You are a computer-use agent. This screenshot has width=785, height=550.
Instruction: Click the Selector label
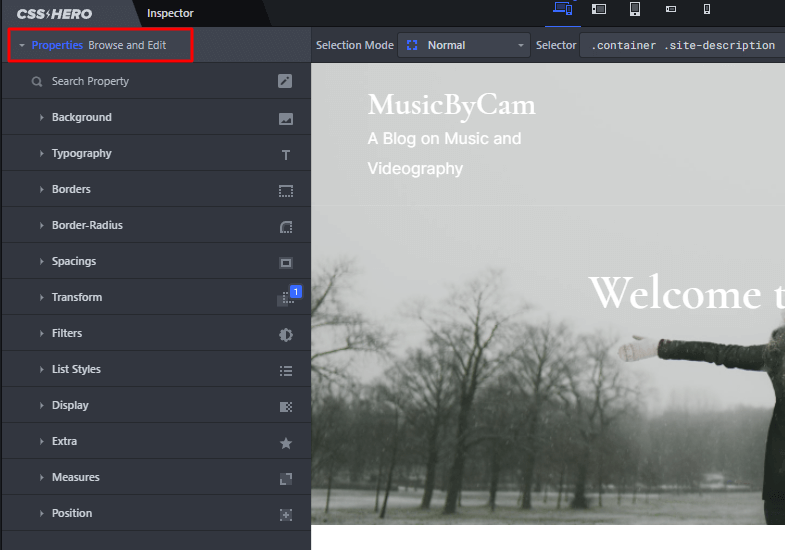click(556, 45)
